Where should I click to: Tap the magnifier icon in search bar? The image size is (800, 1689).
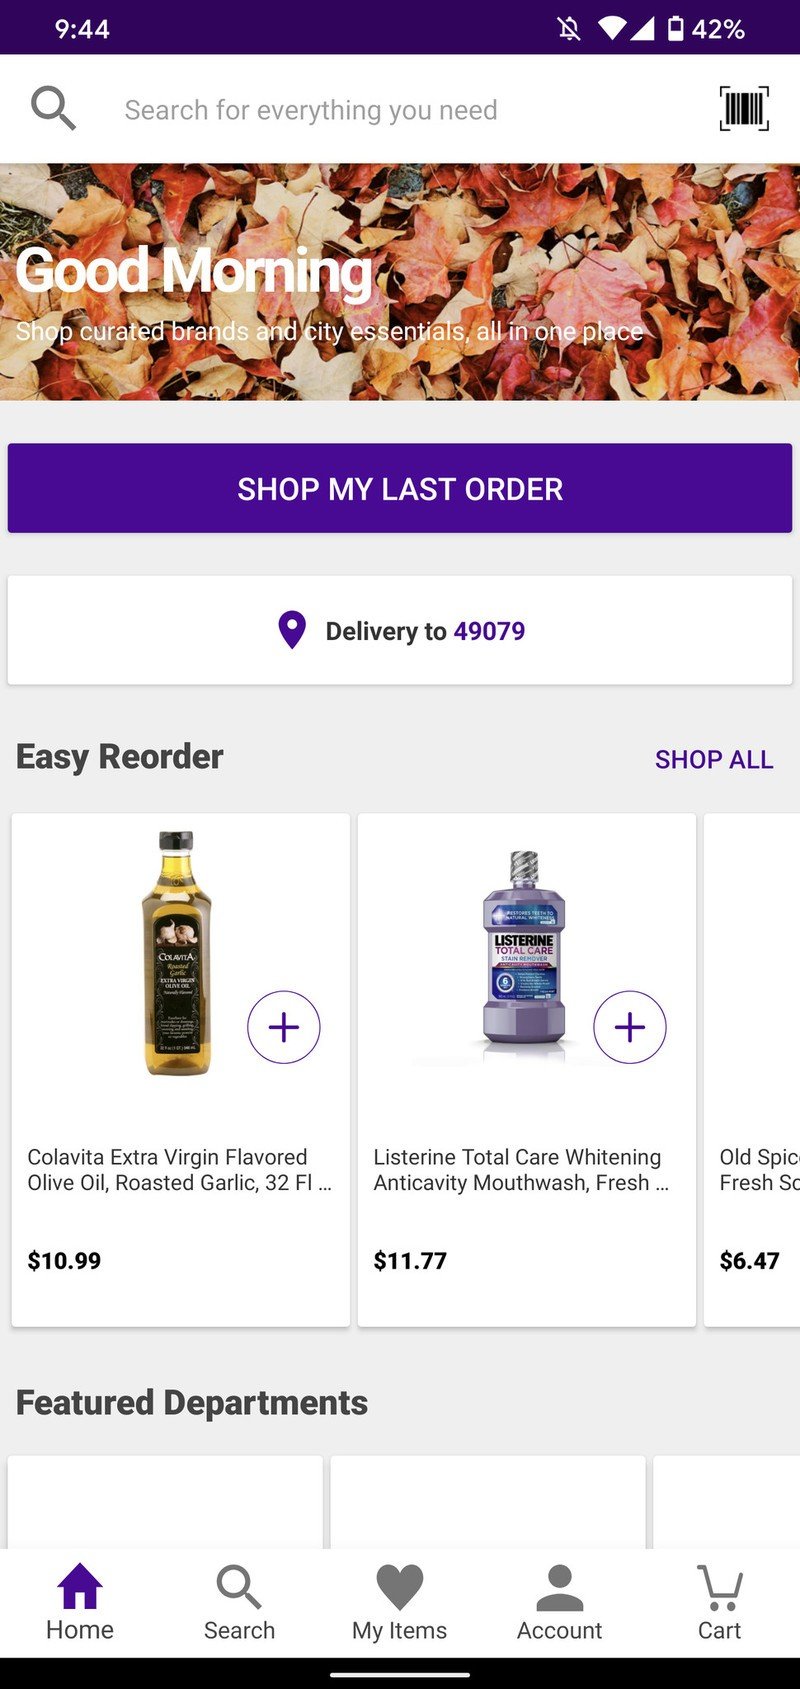coord(53,108)
